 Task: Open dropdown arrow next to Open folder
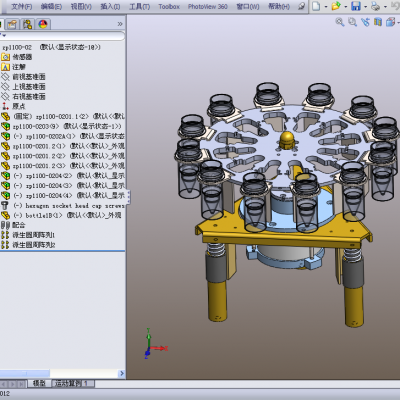click(x=345, y=6)
